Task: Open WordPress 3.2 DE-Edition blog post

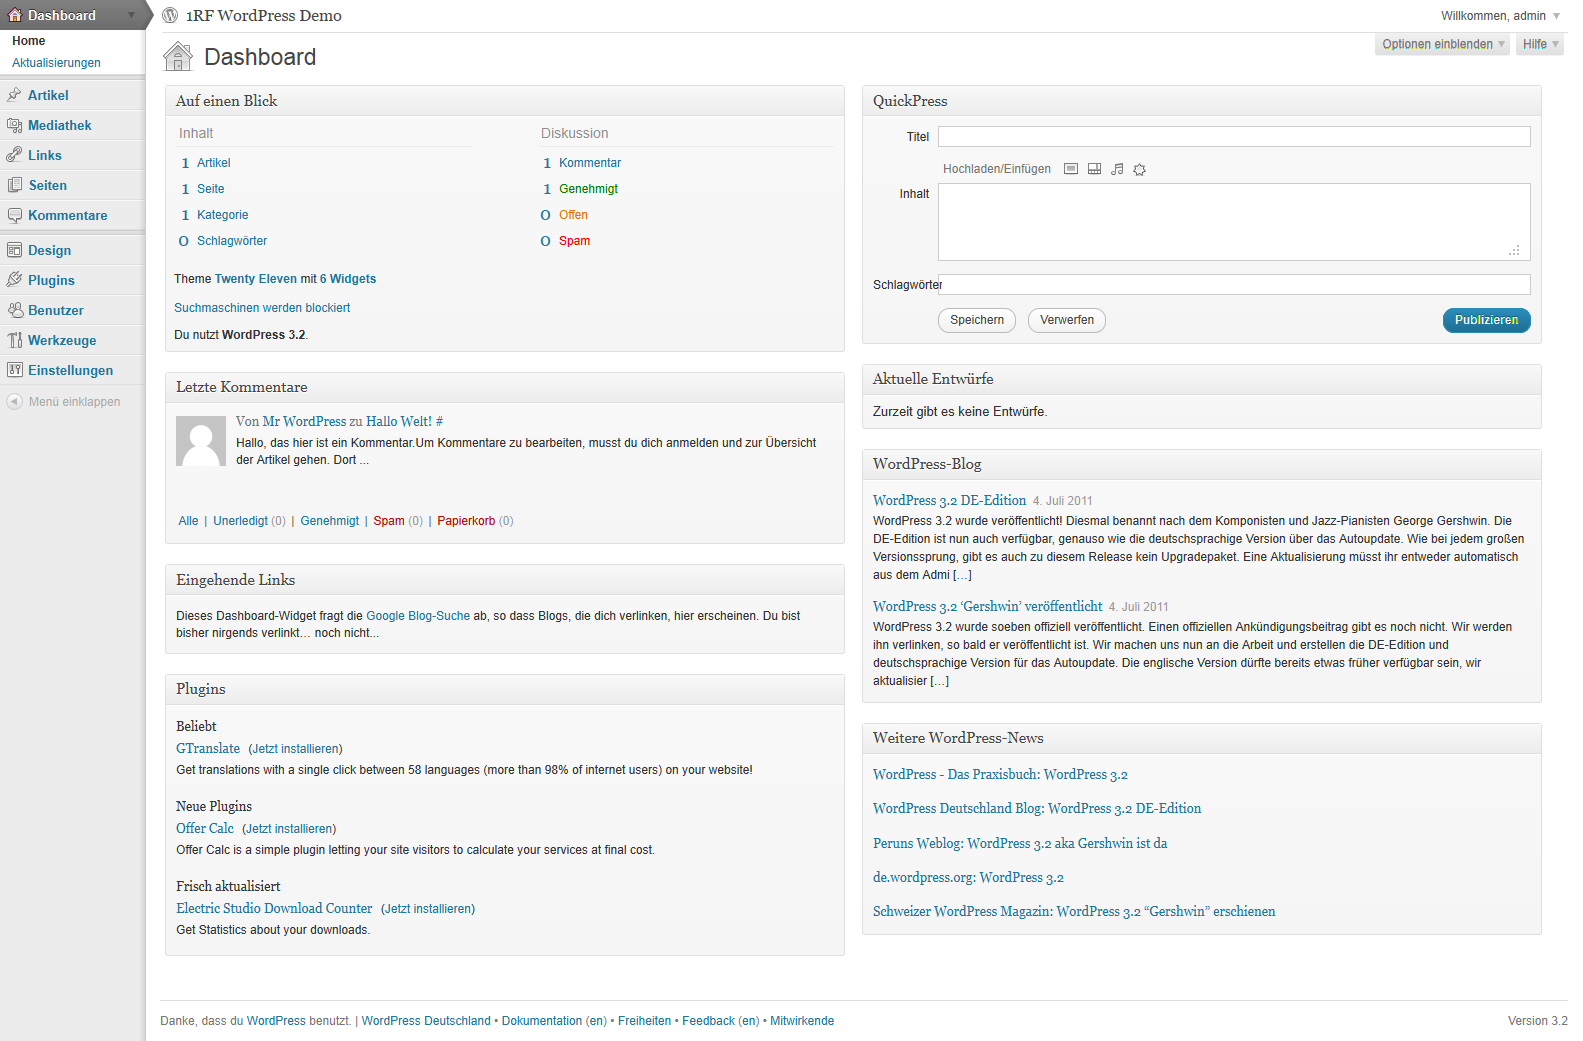Action: click(x=949, y=500)
